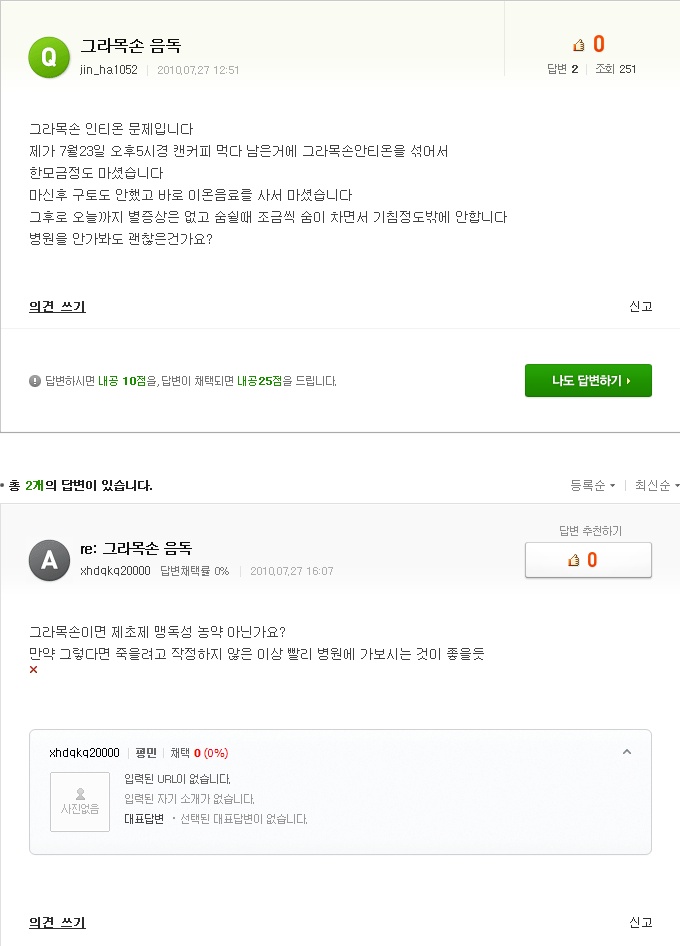
Task: Open answerer xhdqkq20000 username link
Action: pos(115,571)
